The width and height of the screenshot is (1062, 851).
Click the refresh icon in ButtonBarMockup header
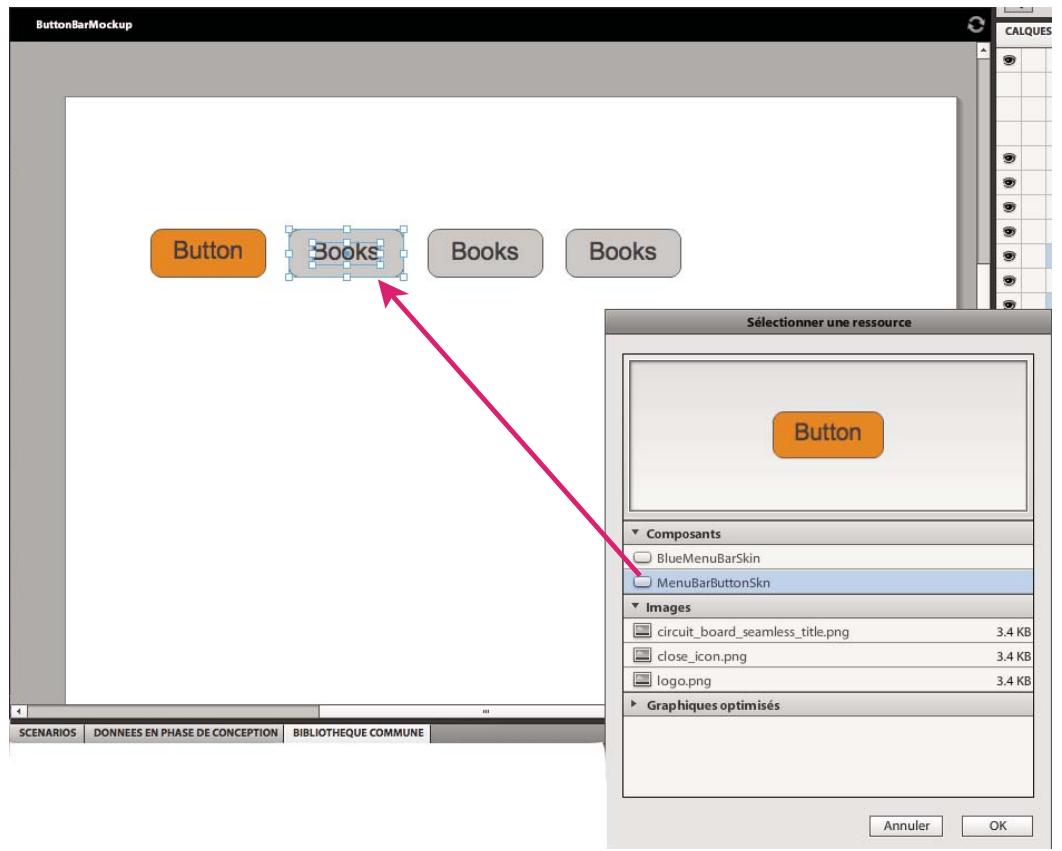coord(975,24)
